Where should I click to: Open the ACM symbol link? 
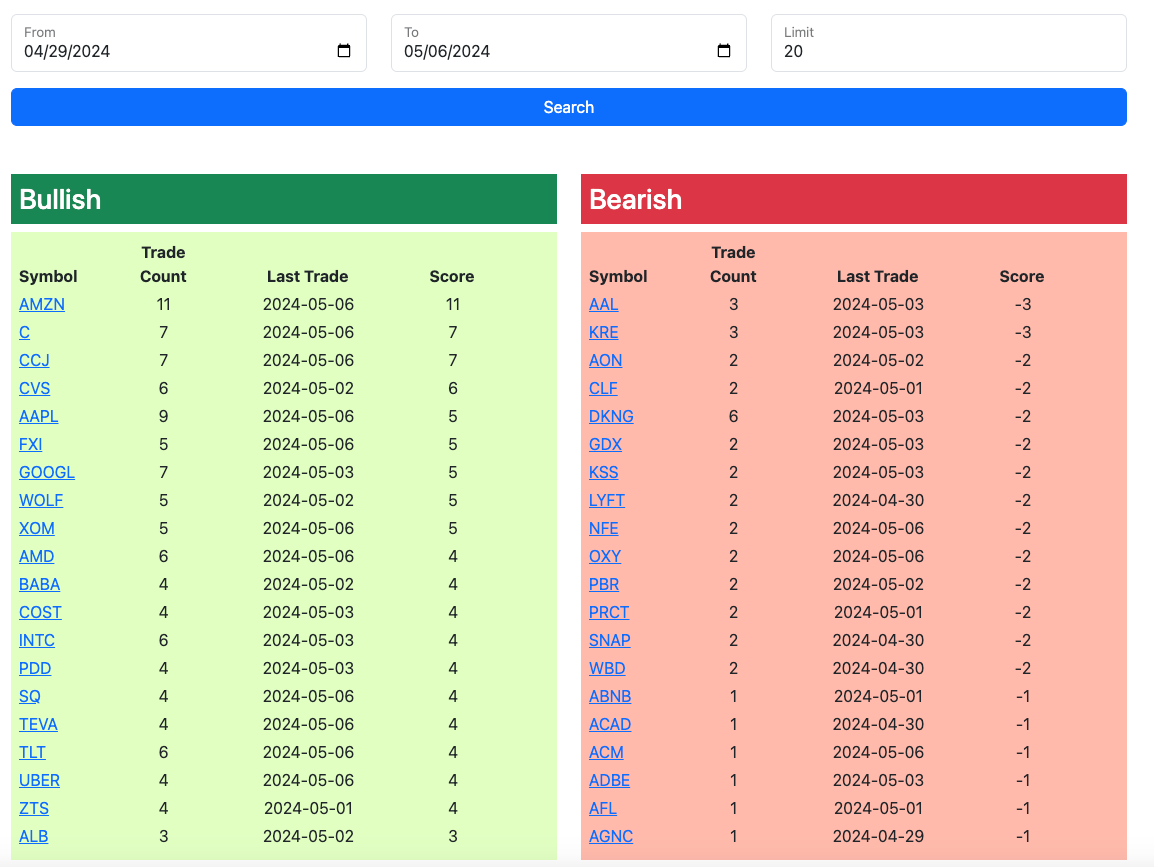(606, 752)
